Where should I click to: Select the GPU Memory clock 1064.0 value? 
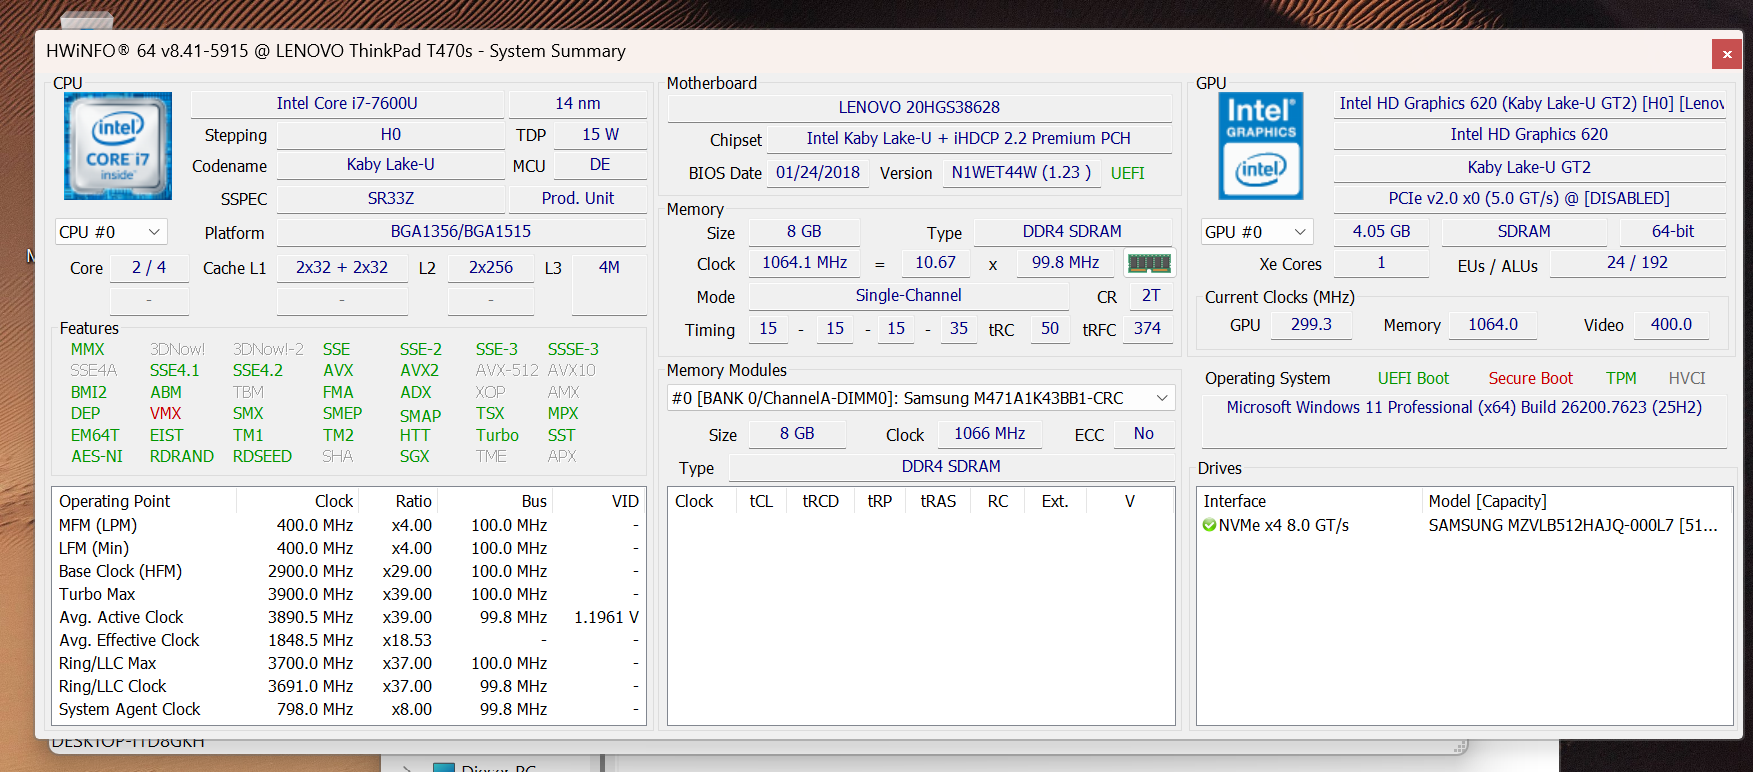[1493, 325]
